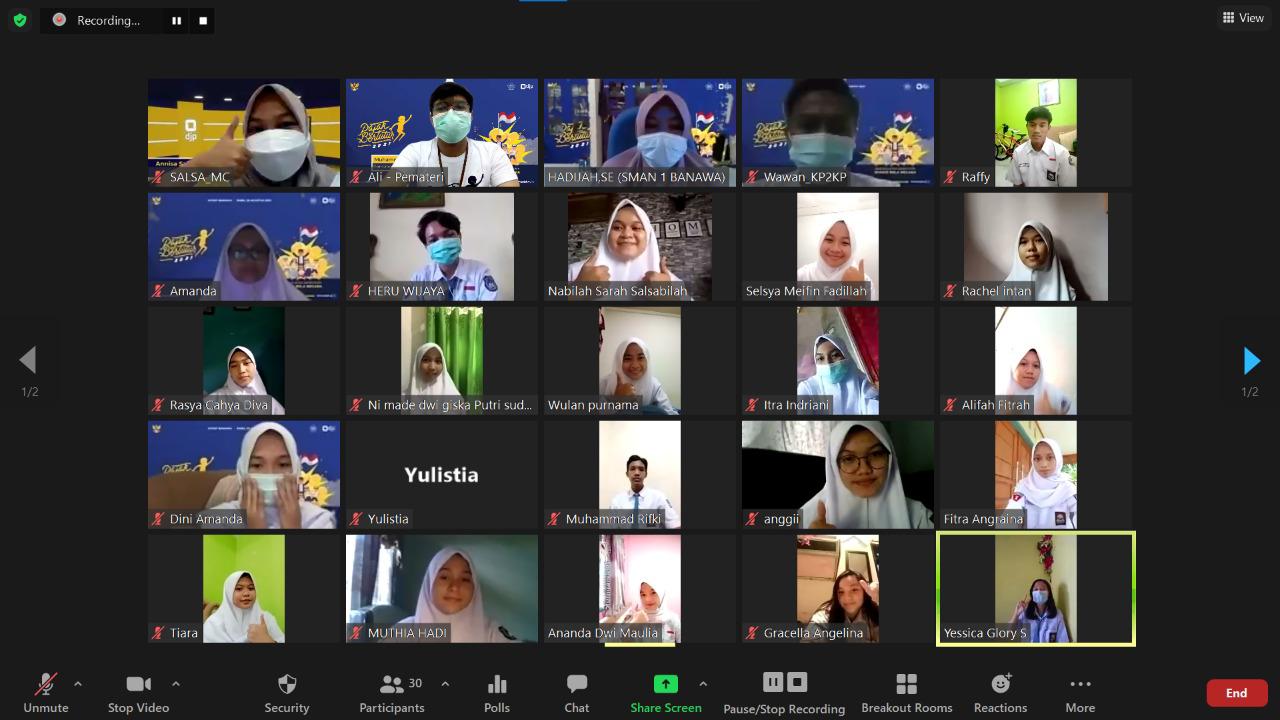Go to next page of participants

[x=1251, y=361]
